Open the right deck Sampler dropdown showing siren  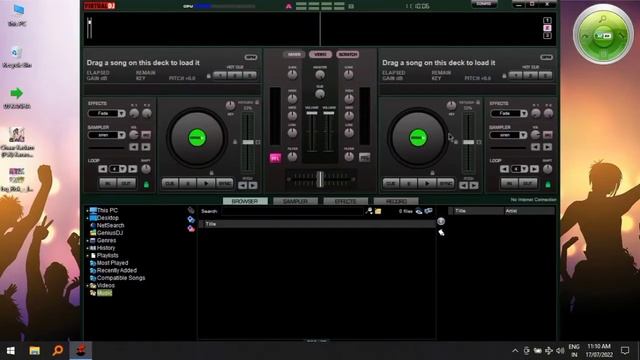(x=524, y=135)
